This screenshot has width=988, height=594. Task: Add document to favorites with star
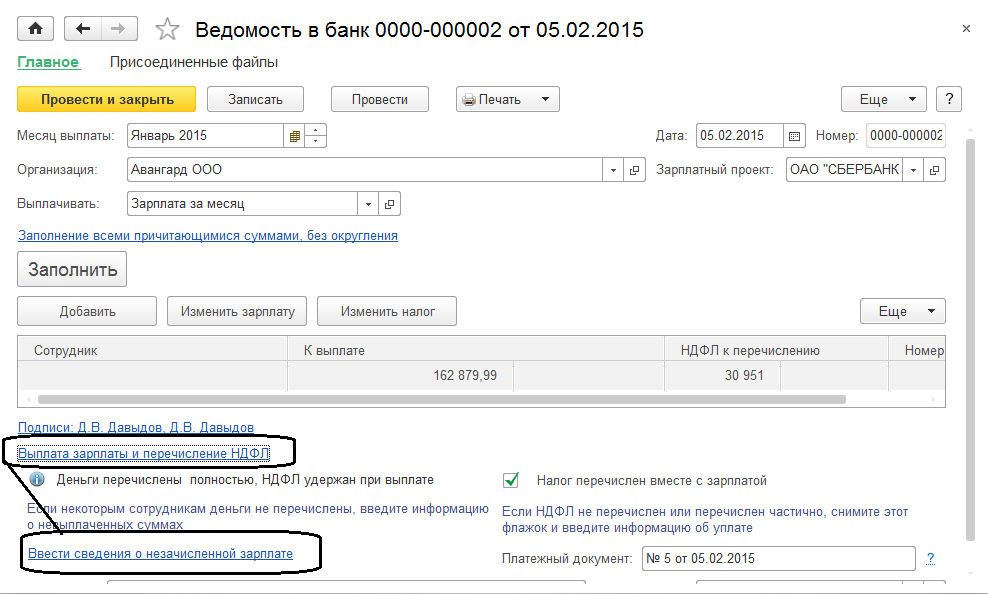tap(168, 30)
